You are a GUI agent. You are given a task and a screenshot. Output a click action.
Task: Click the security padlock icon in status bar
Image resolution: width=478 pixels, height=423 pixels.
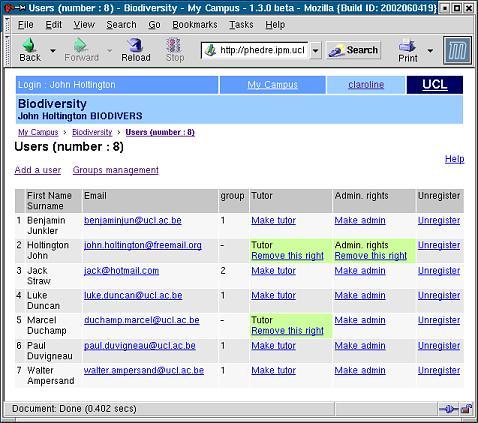[466, 409]
